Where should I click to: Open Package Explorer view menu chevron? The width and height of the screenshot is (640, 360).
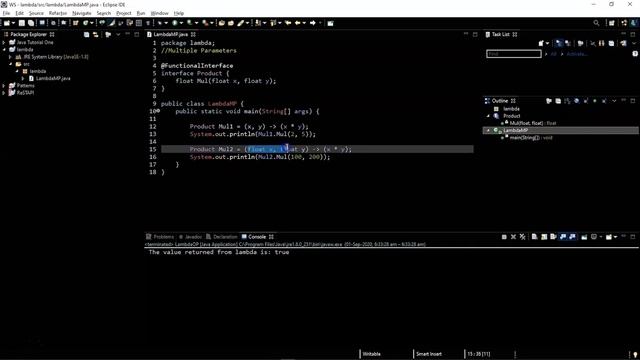(x=118, y=35)
